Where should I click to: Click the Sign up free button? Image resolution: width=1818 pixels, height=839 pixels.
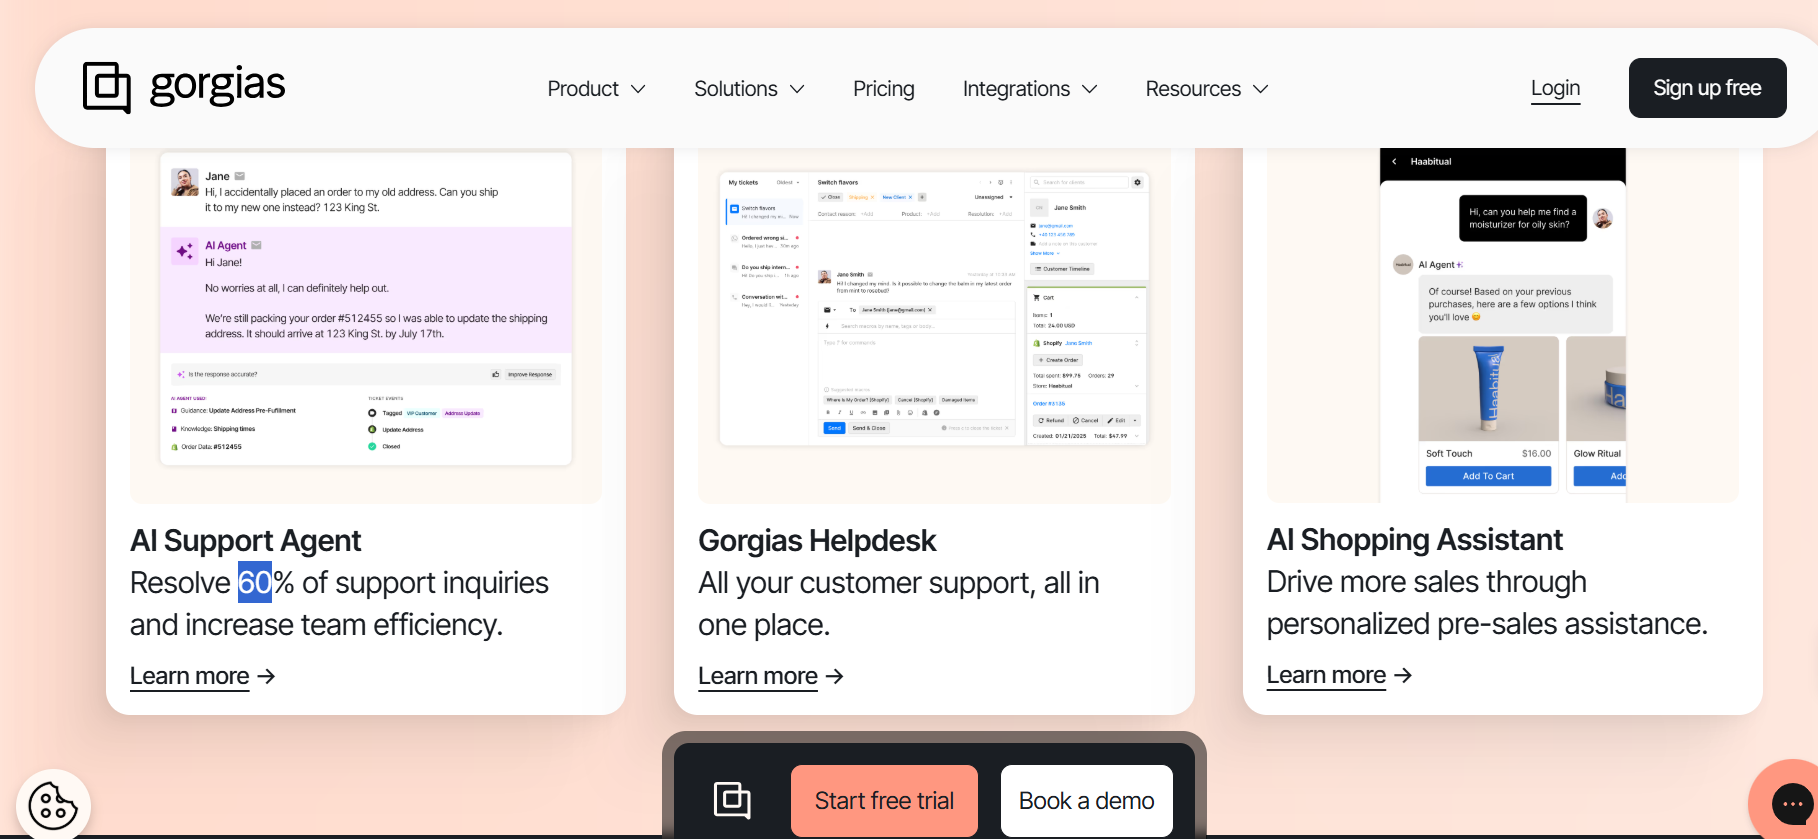[x=1707, y=88]
